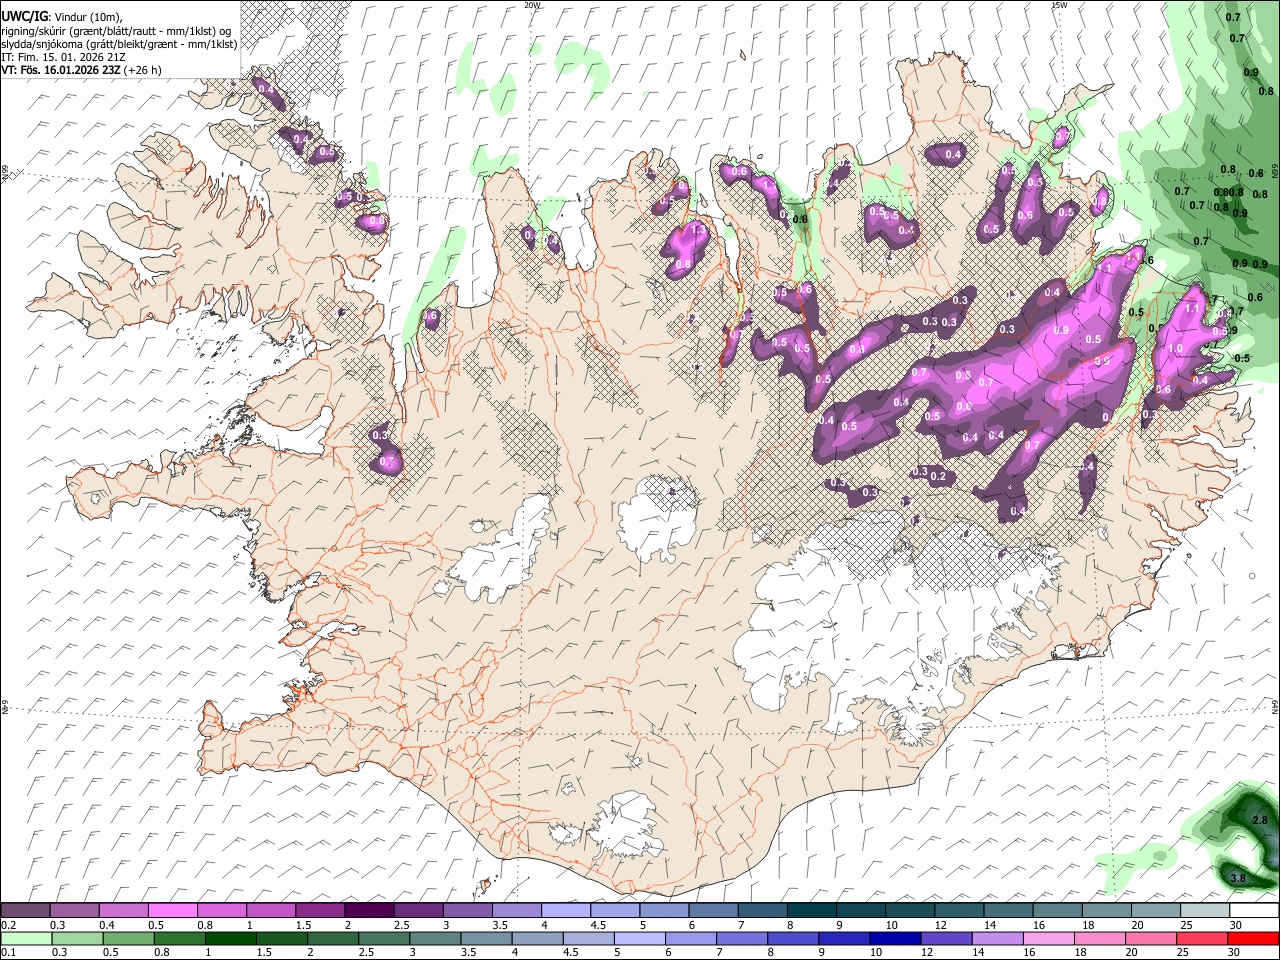
Task: Click the valid time 'VT: Fös. 16.01.2026 23Z'
Action: coord(60,70)
